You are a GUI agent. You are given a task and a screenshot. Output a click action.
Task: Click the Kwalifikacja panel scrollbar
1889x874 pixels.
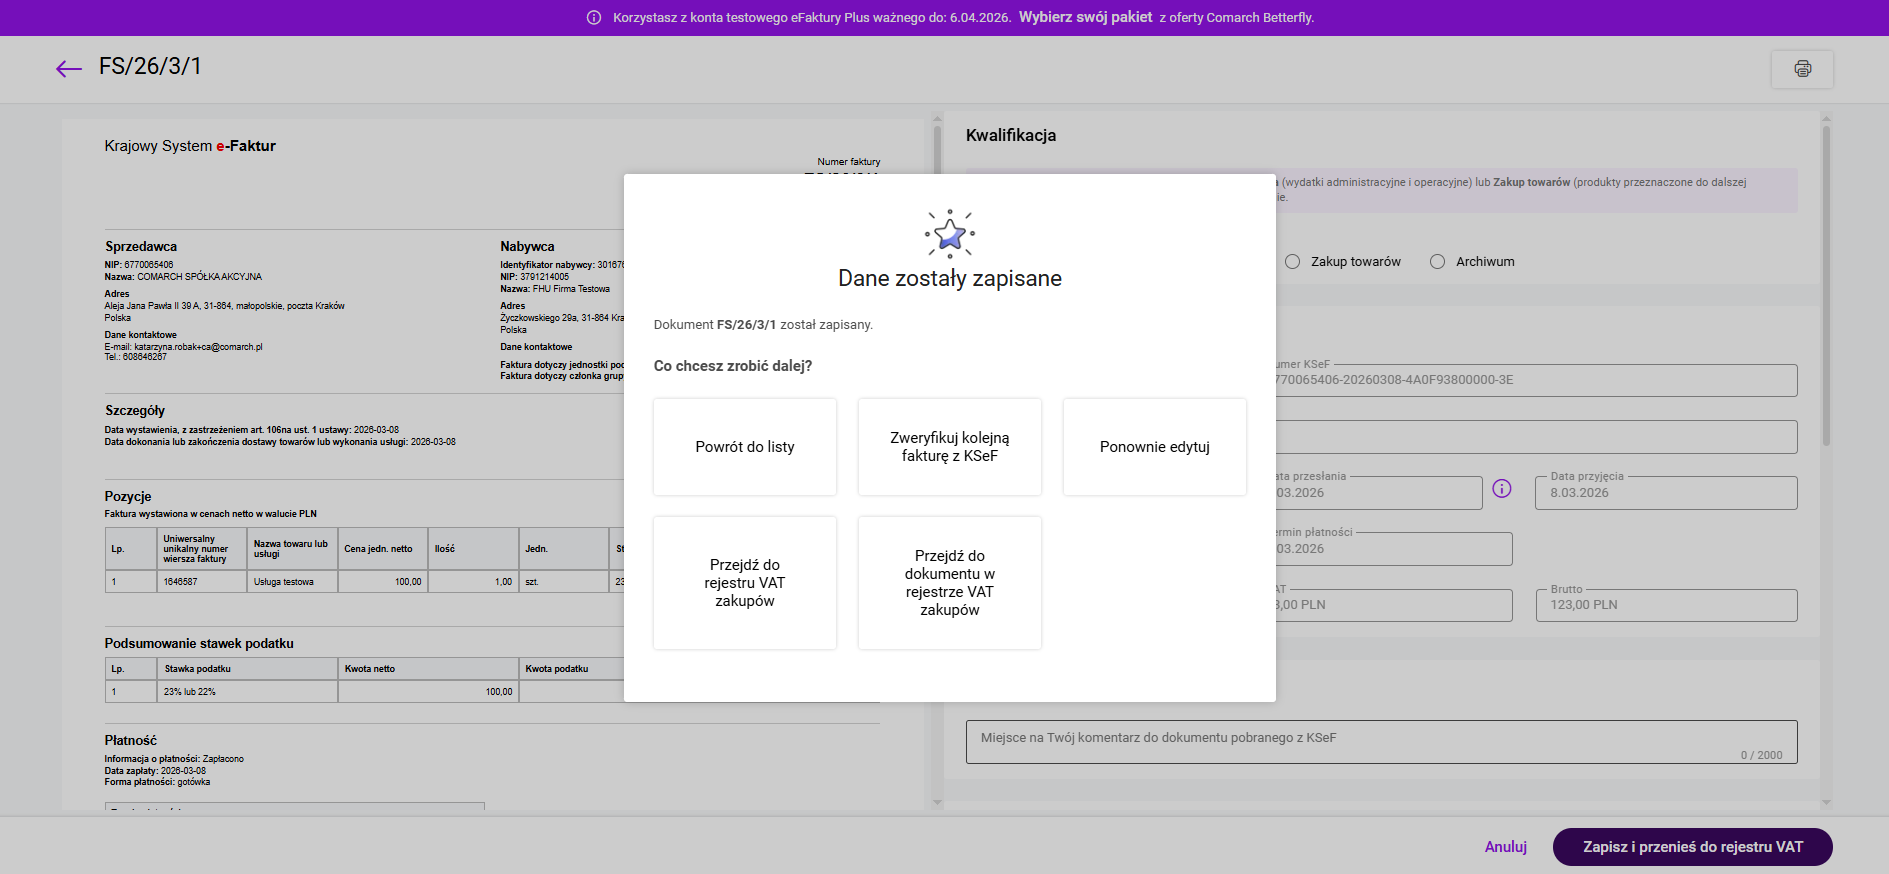pos(1826,290)
